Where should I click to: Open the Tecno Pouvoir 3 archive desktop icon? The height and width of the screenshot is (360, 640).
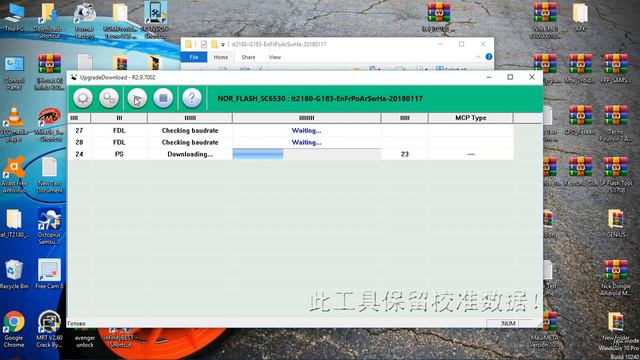pyautogui.click(x=616, y=123)
